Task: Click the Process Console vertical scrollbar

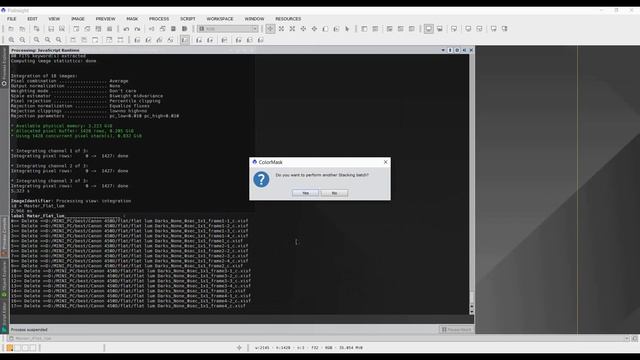Action: (x=472, y=184)
